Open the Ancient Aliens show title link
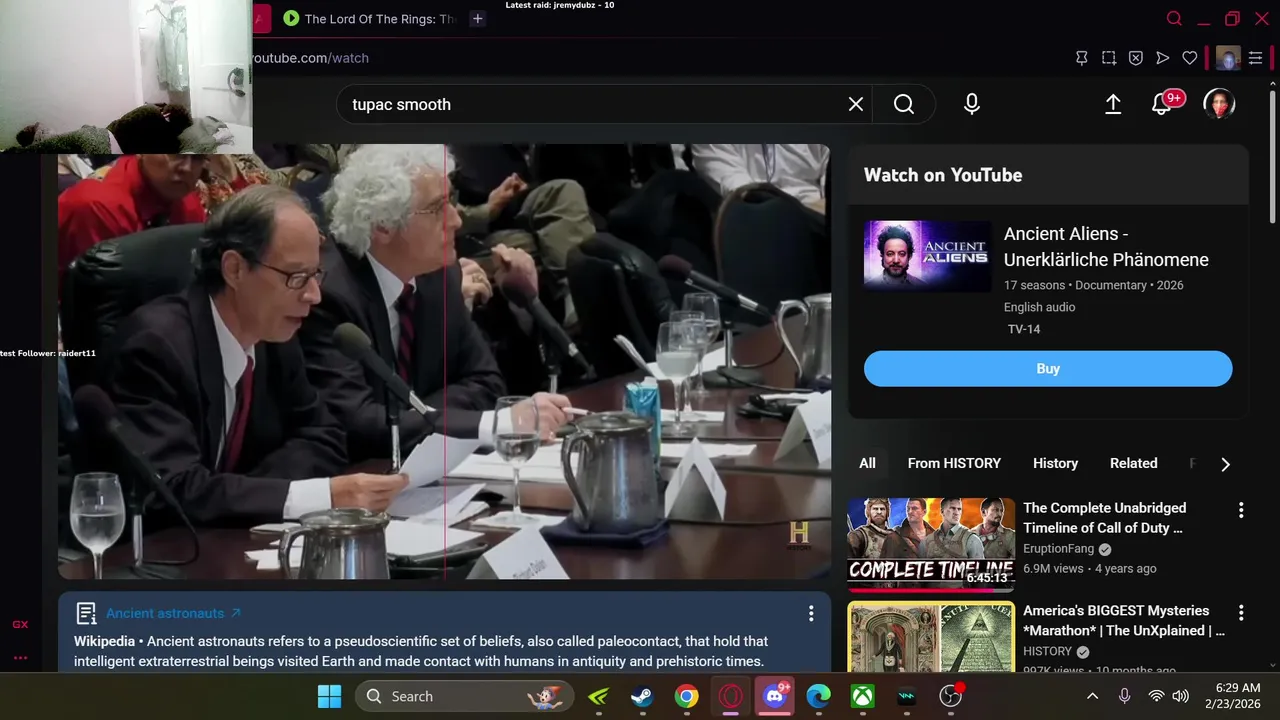Image resolution: width=1280 pixels, height=720 pixels. point(1106,246)
